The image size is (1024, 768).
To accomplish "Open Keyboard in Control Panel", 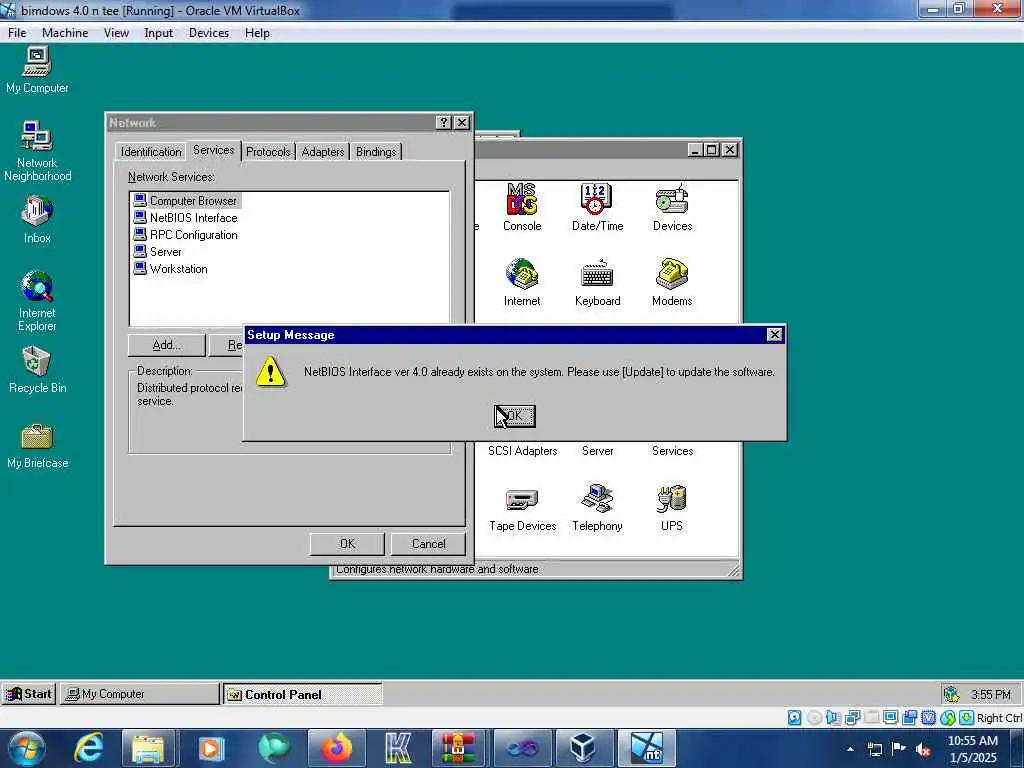I will (597, 283).
